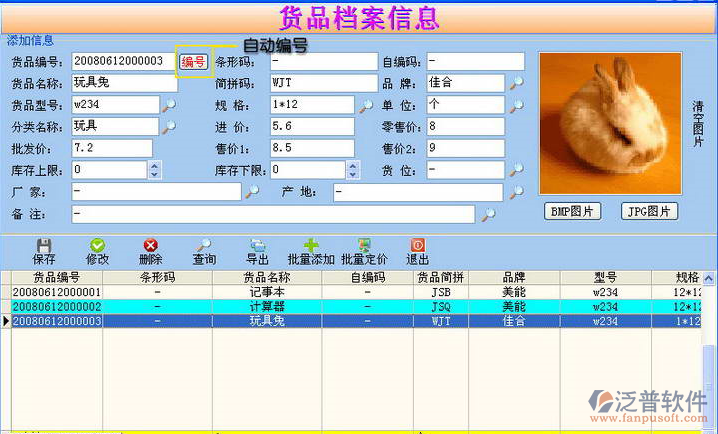Select the 计算器 row in the table
Image resolution: width=718 pixels, height=434 pixels.
coord(268,306)
